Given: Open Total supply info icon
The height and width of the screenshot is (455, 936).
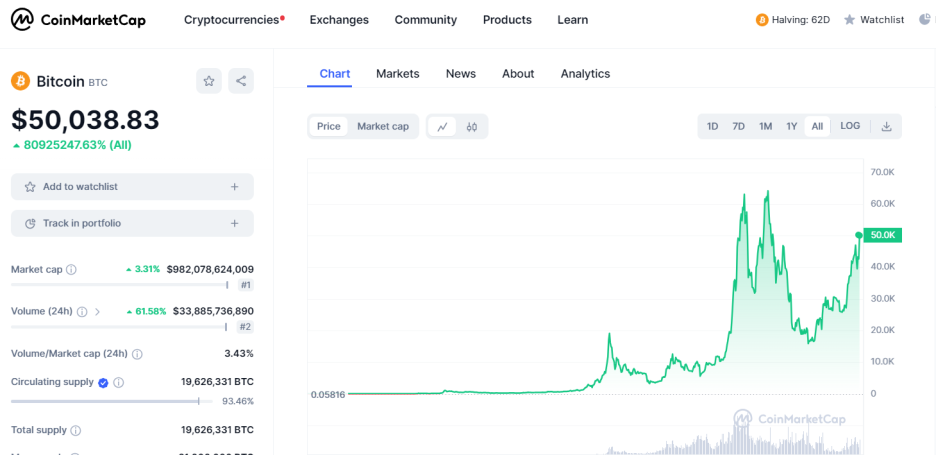Looking at the screenshot, I should [76, 430].
